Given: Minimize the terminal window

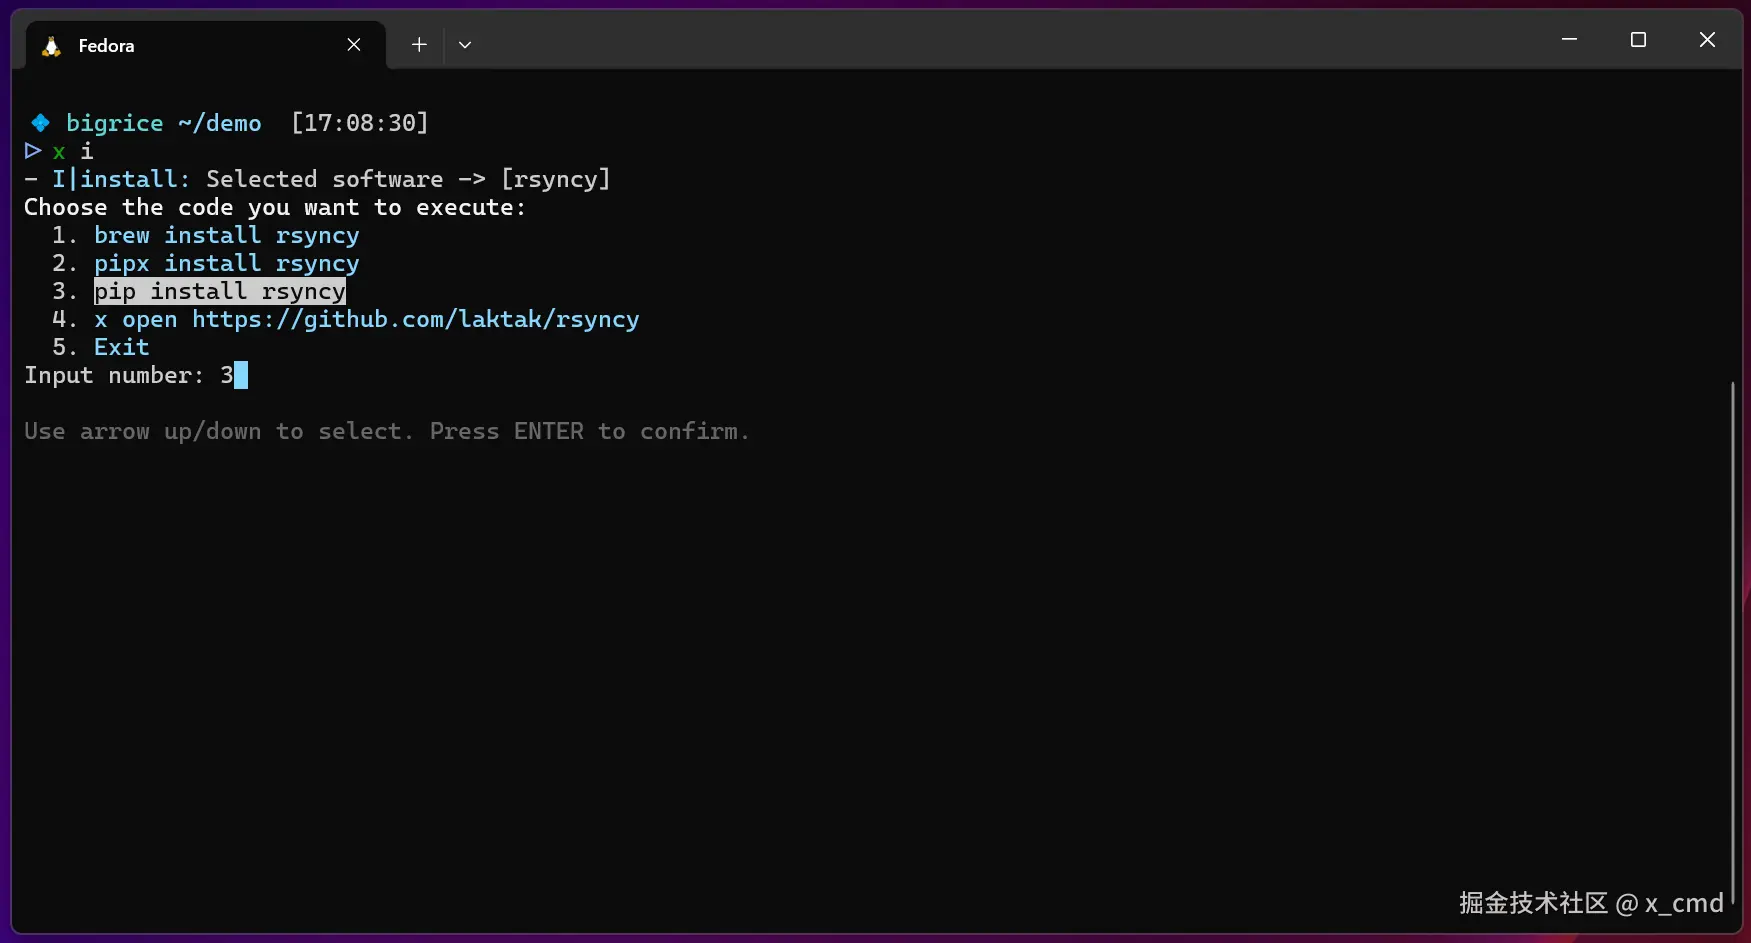Looking at the screenshot, I should (1569, 40).
